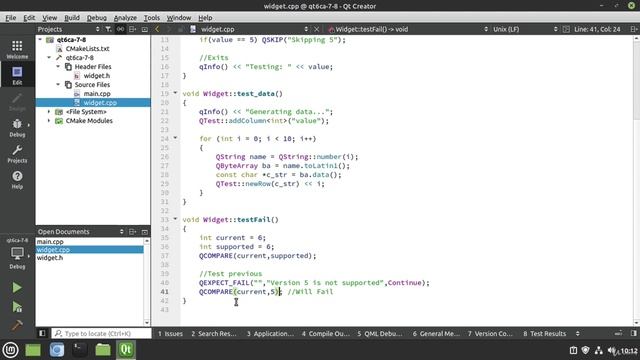Open the terminal from taskbar
Screen dimensions: 640x360
click(x=80, y=350)
